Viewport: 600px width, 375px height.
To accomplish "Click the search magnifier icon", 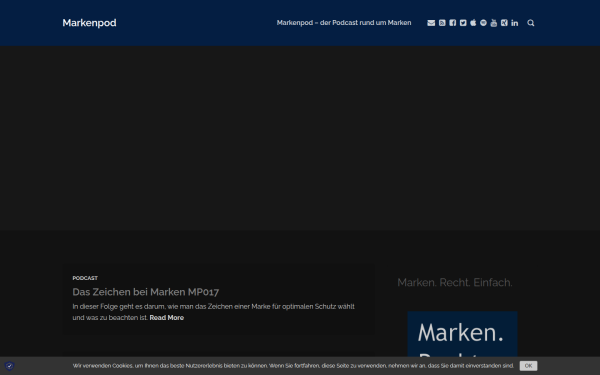I will [531, 23].
